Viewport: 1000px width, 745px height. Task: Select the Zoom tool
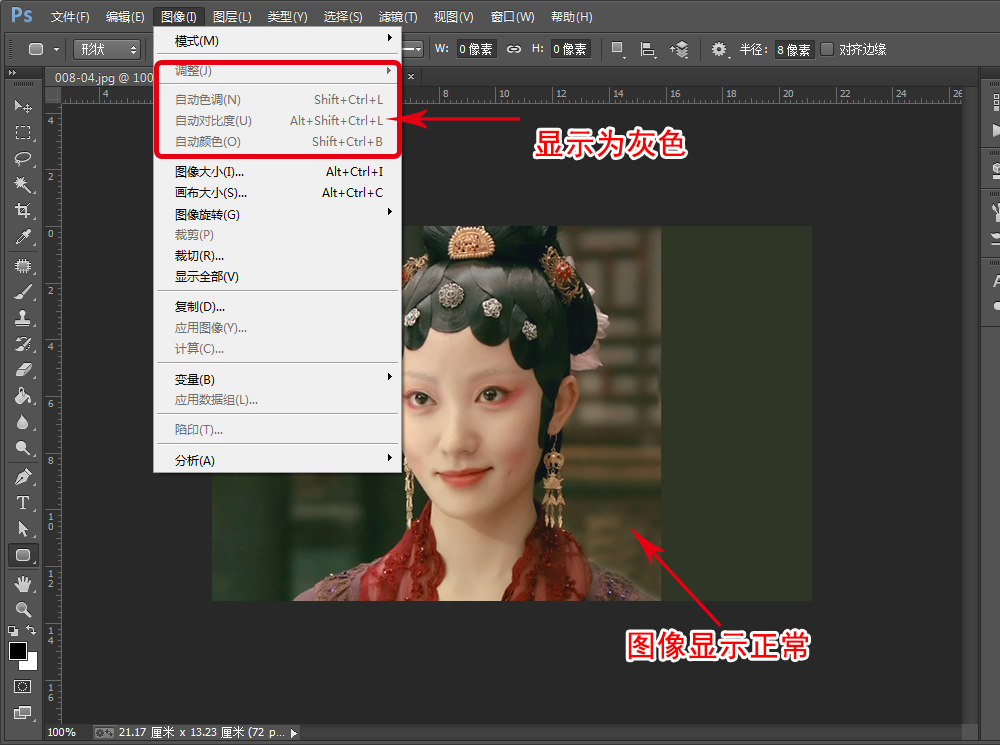coord(23,609)
